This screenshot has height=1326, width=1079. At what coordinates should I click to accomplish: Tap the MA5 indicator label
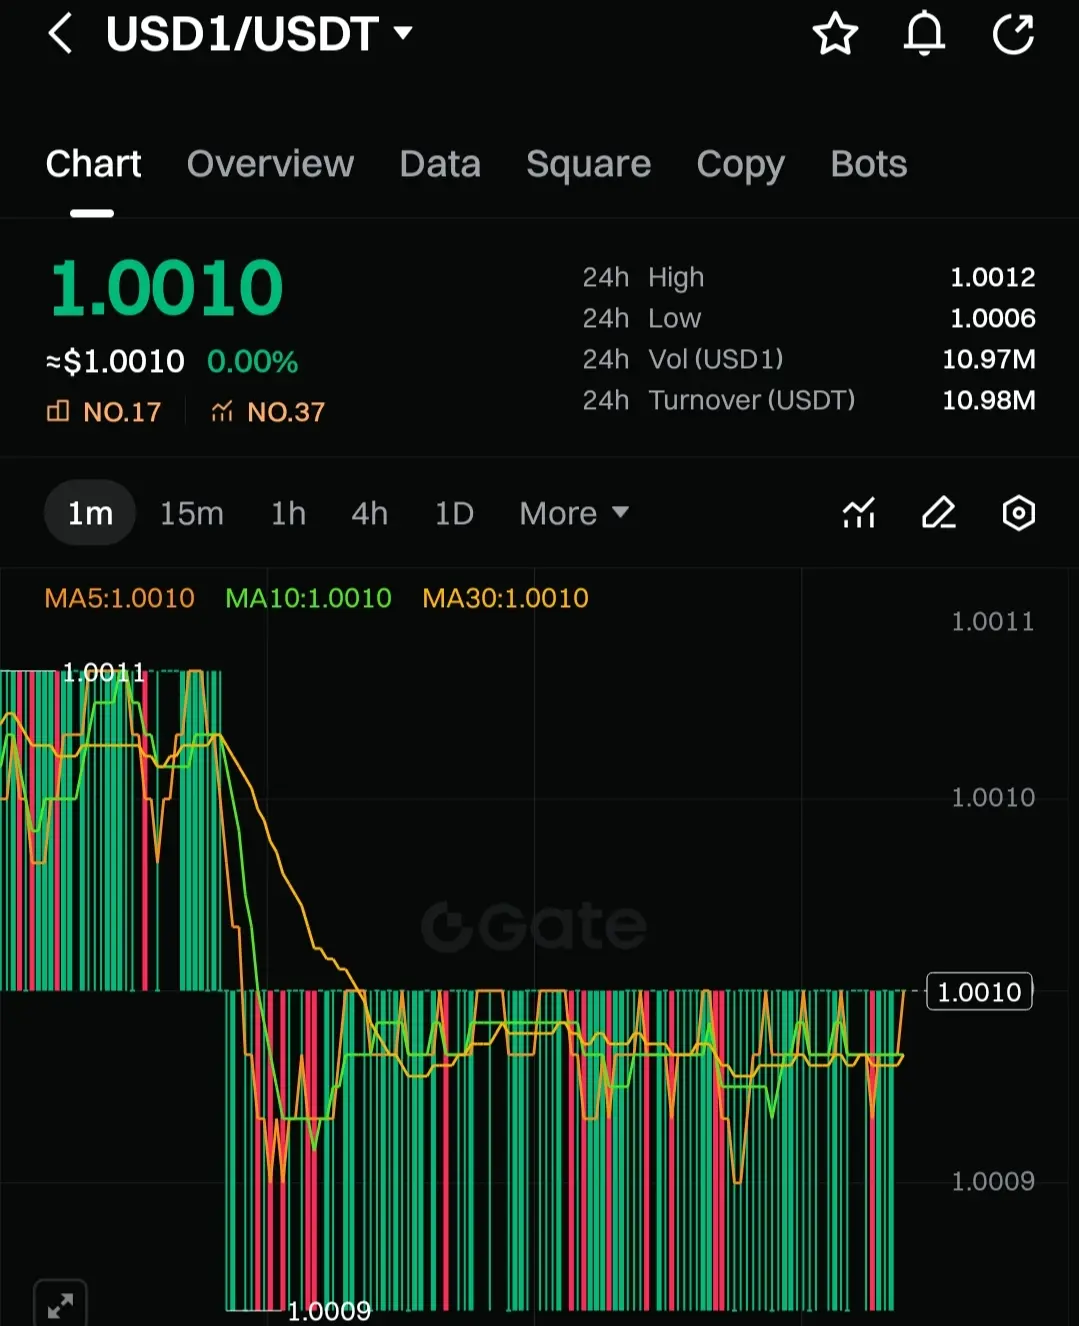point(120,598)
